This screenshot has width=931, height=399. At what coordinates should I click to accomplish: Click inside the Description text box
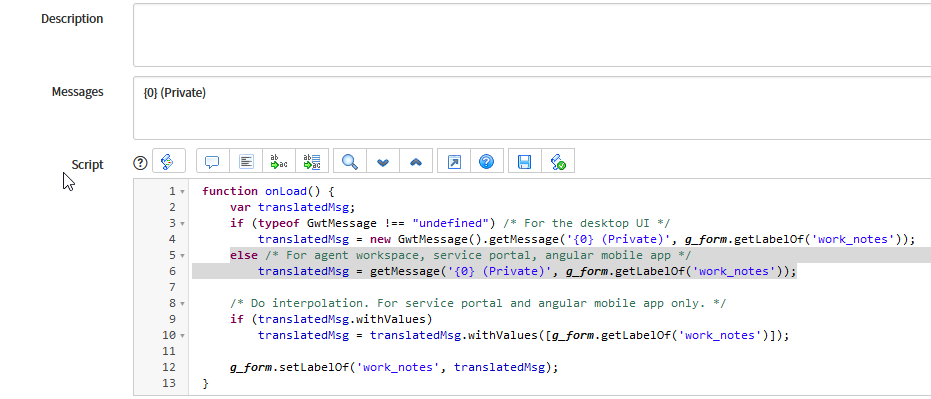[532, 35]
